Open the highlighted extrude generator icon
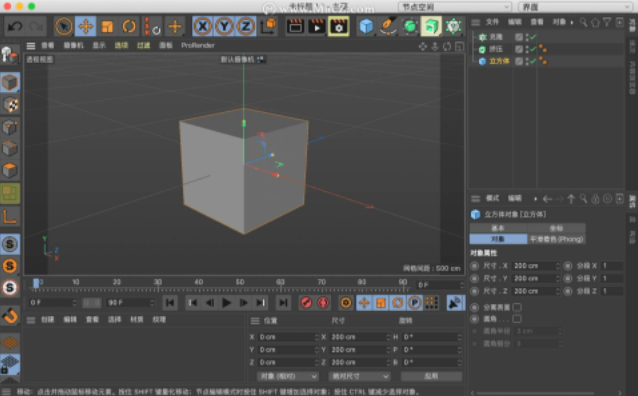638x396 pixels. coord(431,27)
